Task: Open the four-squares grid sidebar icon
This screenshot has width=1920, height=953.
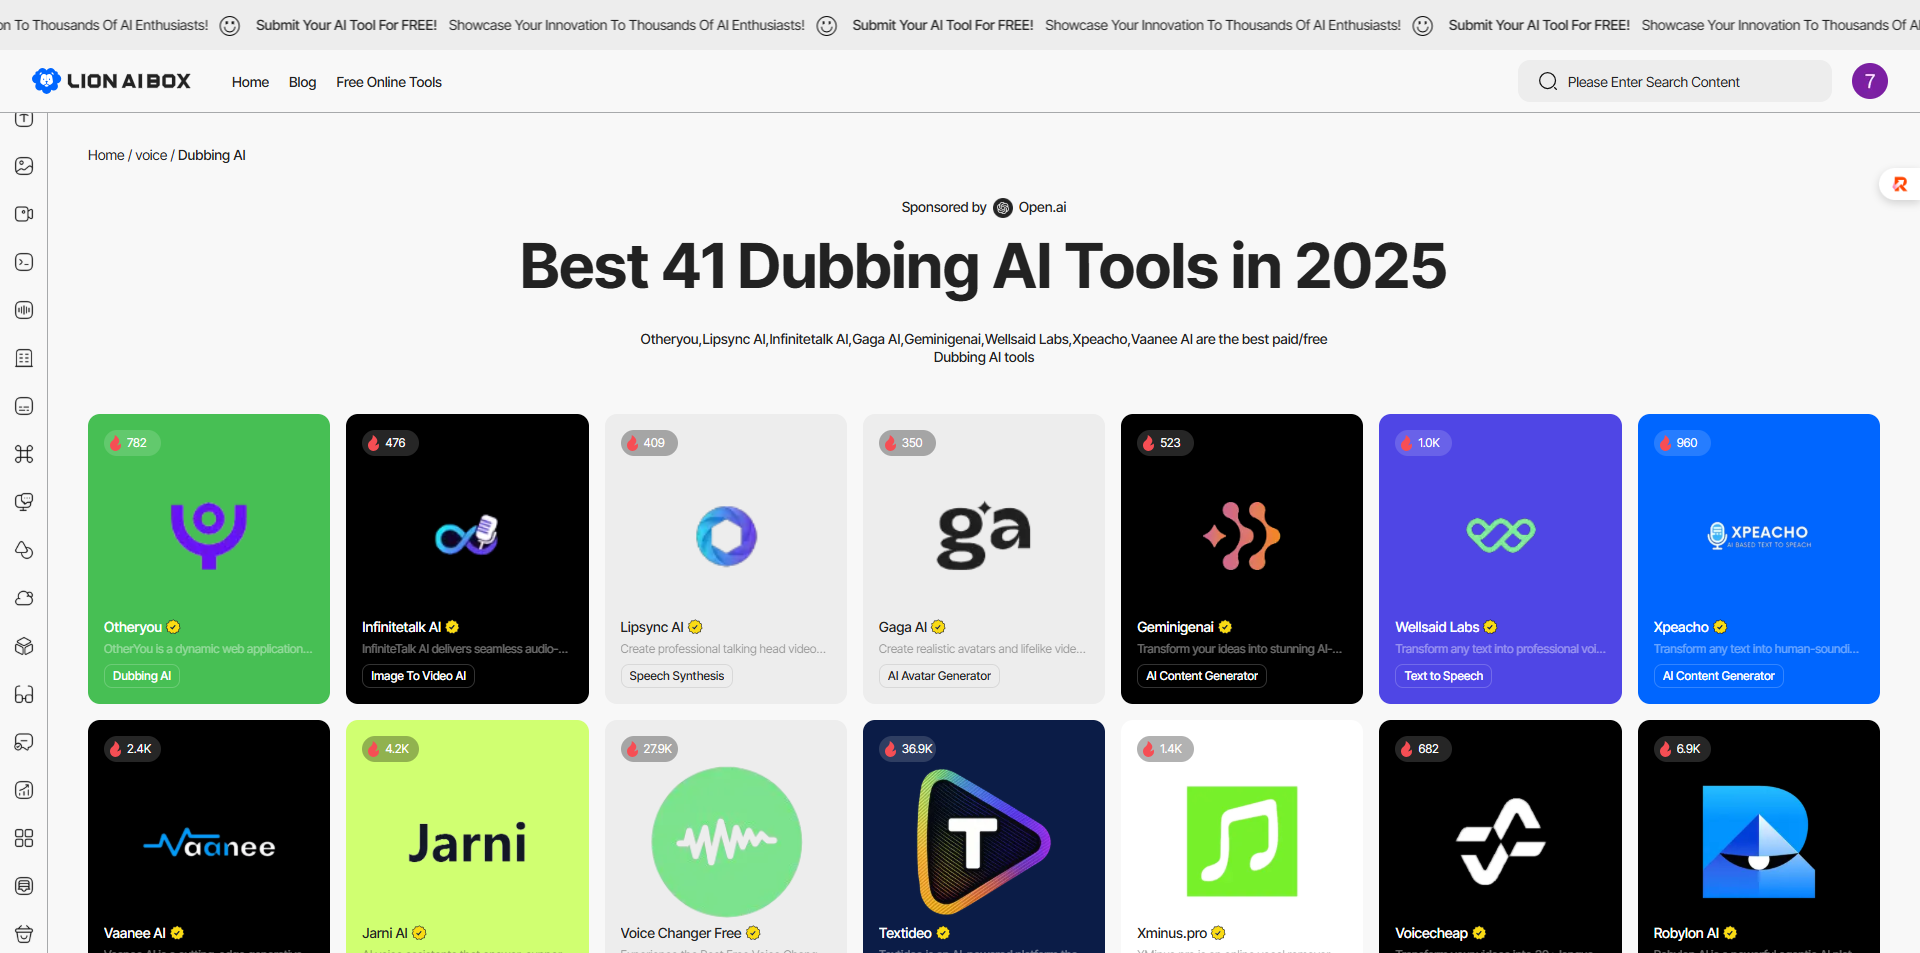Action: coord(24,838)
